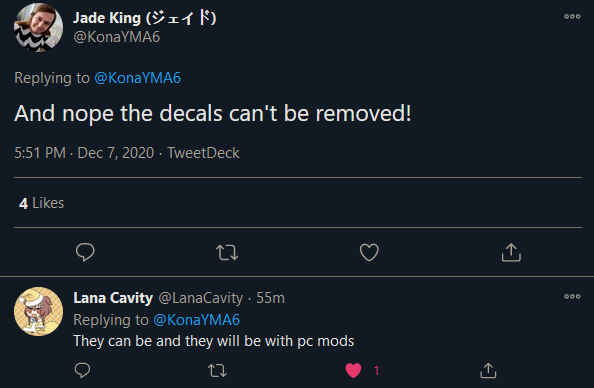Open Lana Cavity display name profile

pos(113,298)
